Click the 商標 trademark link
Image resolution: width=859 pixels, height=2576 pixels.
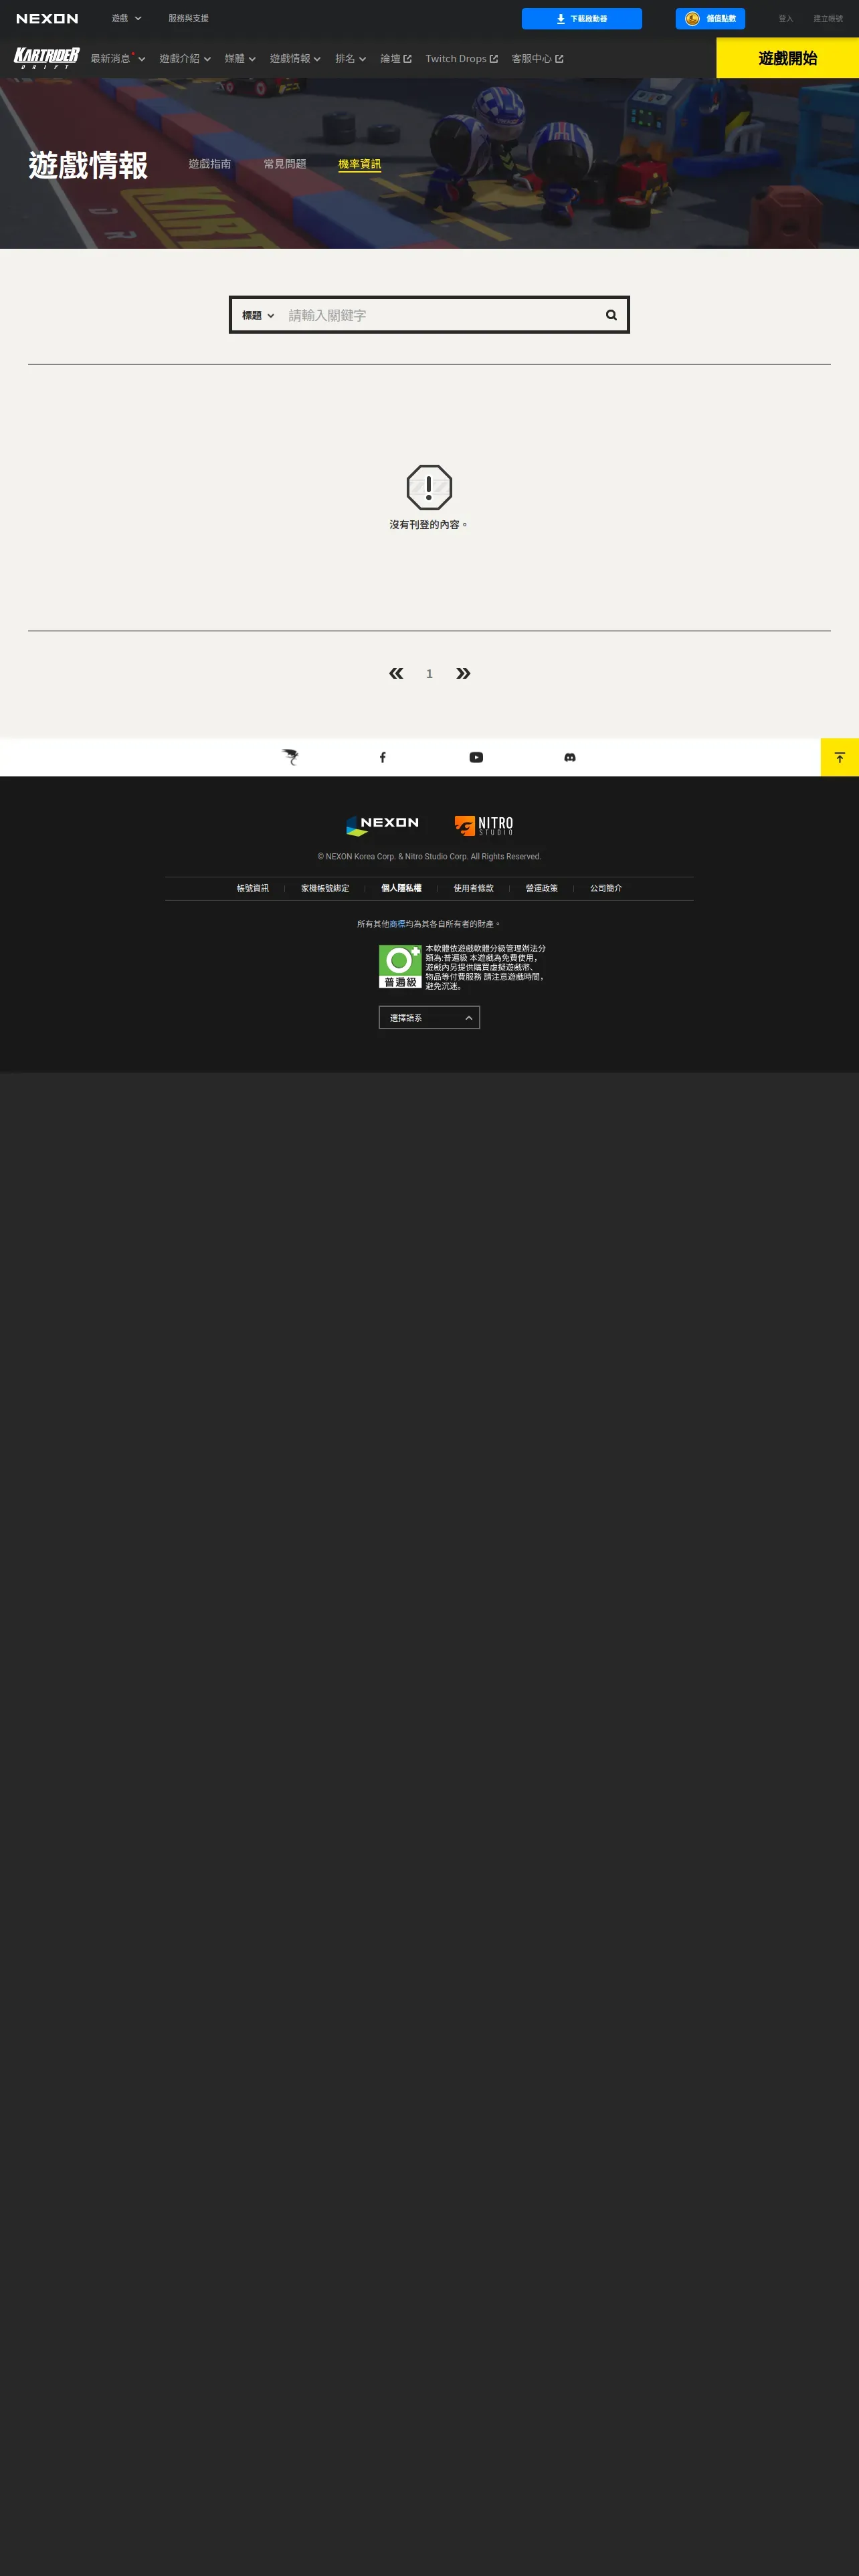click(x=397, y=924)
